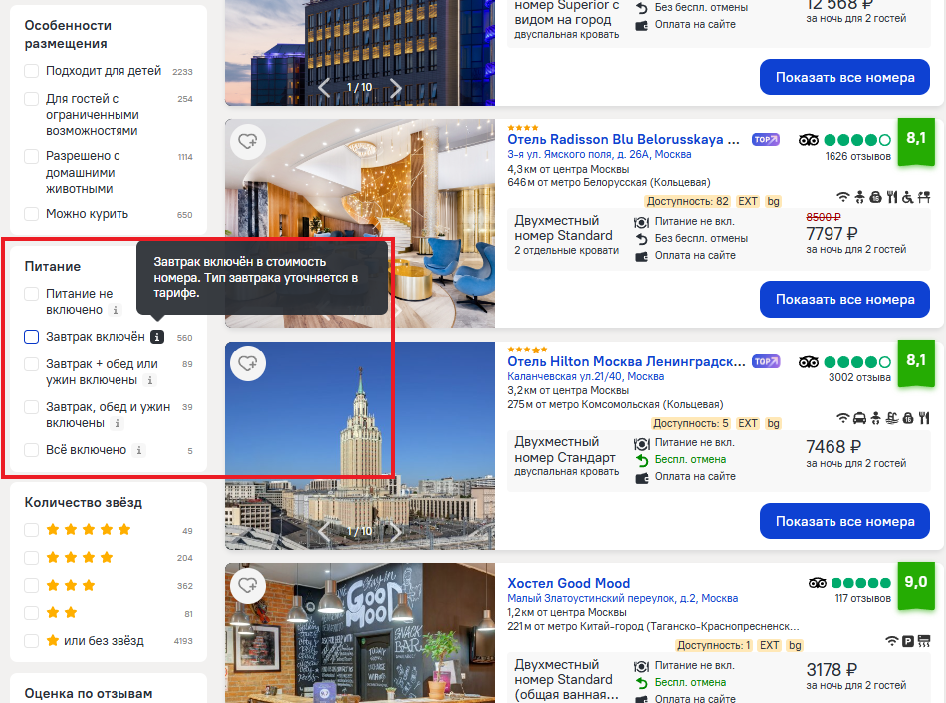Click TripAdvisor owl icon for Radisson Blu
Viewport: 946px width, 703px height.
(809, 140)
